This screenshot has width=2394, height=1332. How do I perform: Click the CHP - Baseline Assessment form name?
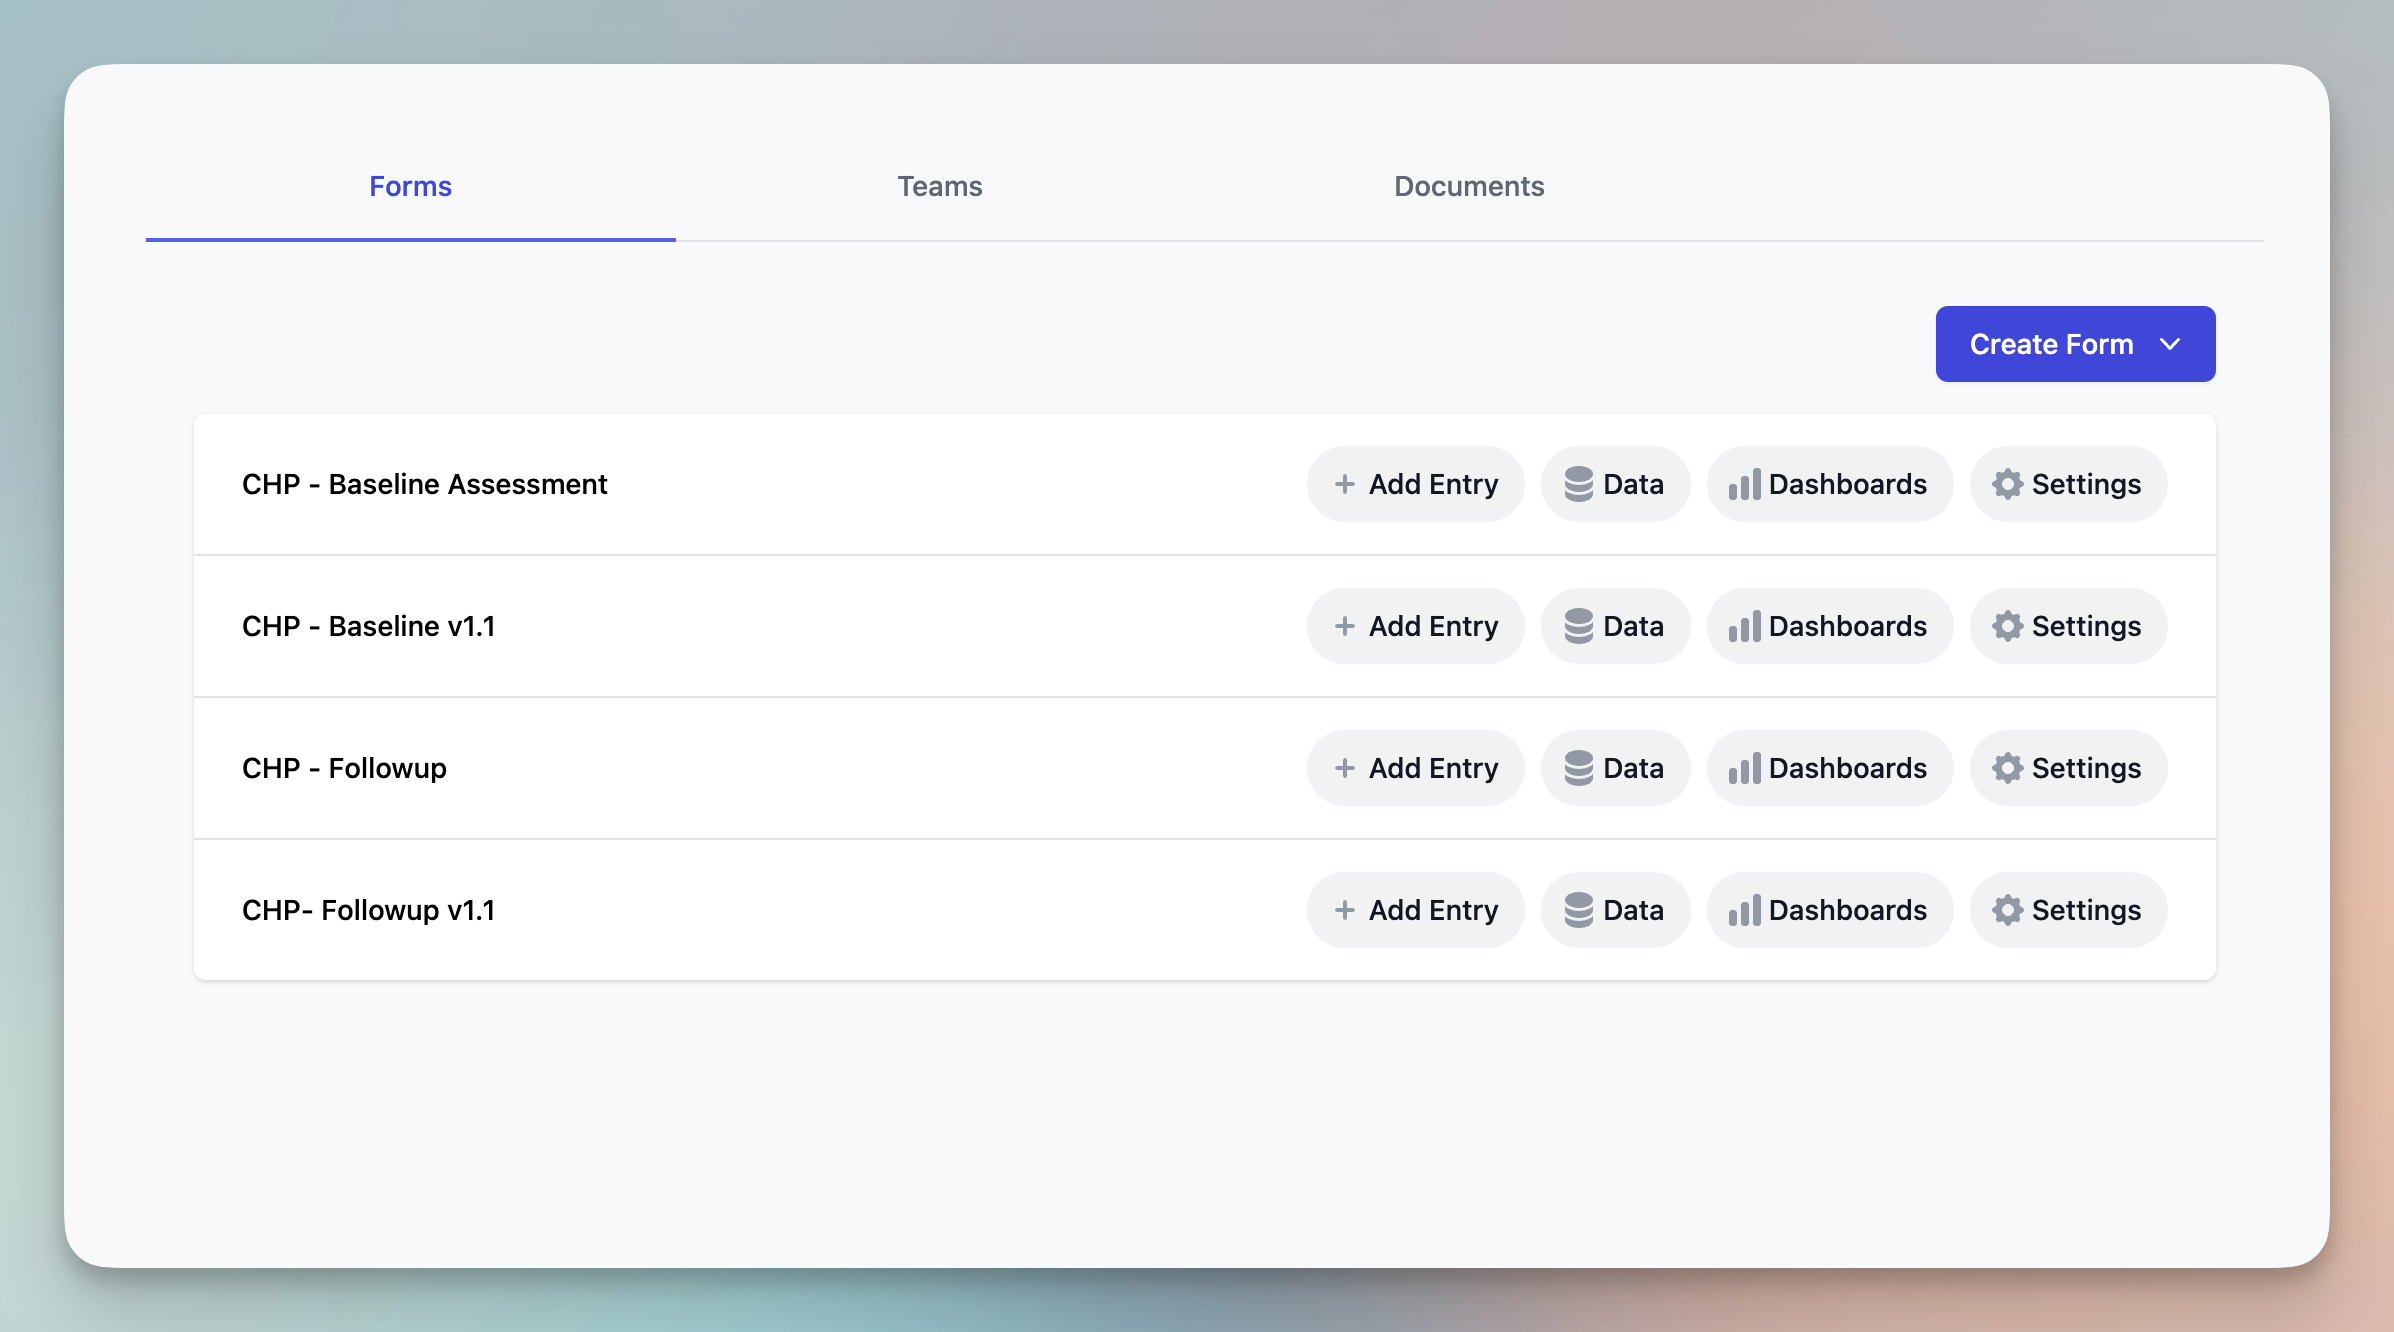(x=424, y=484)
